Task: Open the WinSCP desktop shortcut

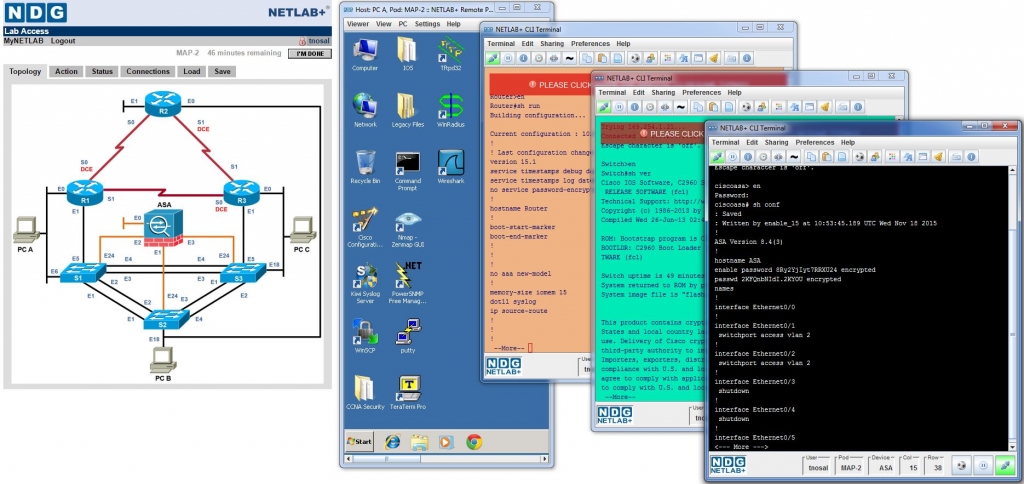Action: (365, 335)
